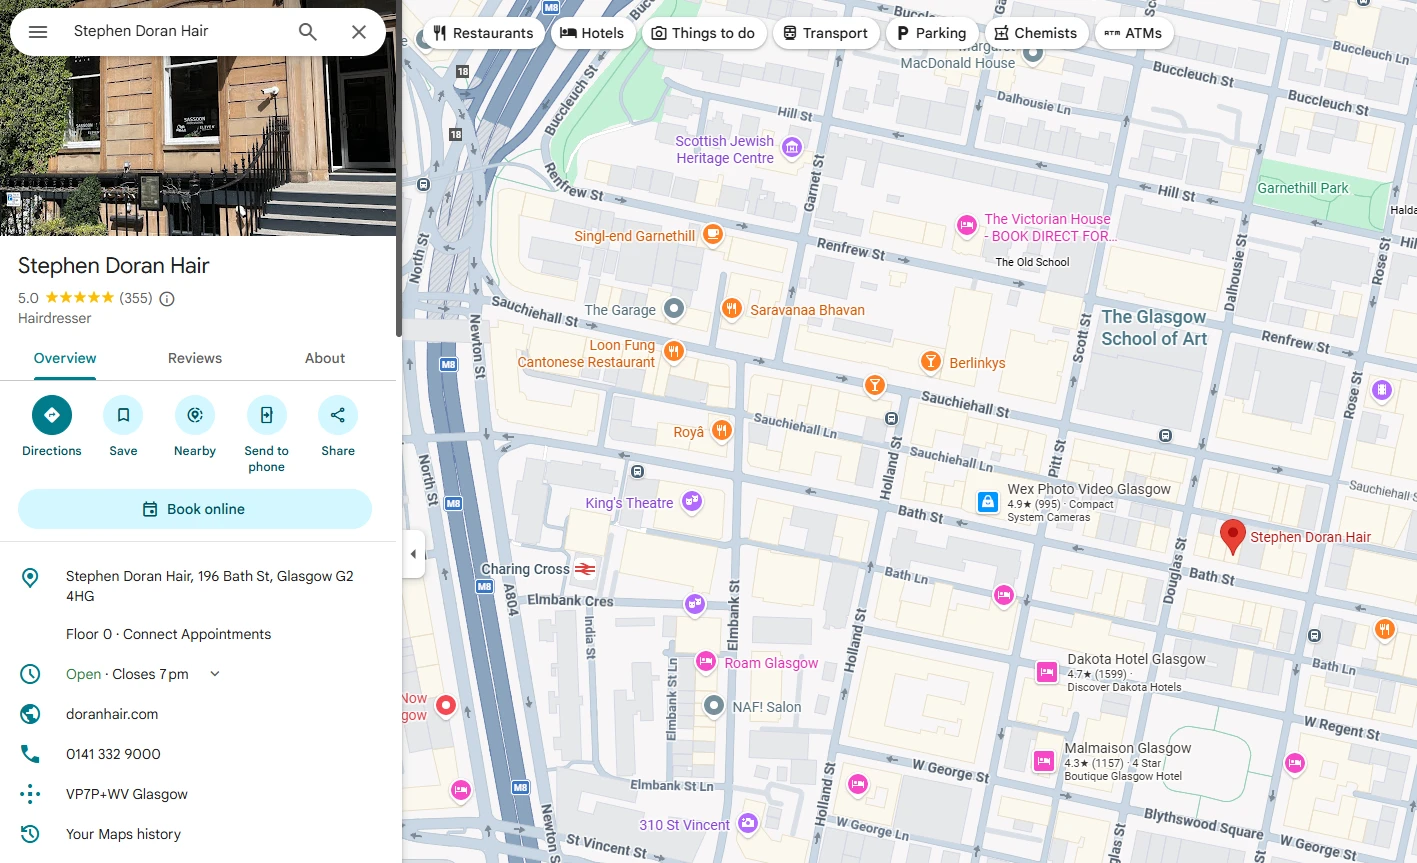The image size is (1417, 863).
Task: Select The Victorian House hotel marker
Action: pos(967,225)
